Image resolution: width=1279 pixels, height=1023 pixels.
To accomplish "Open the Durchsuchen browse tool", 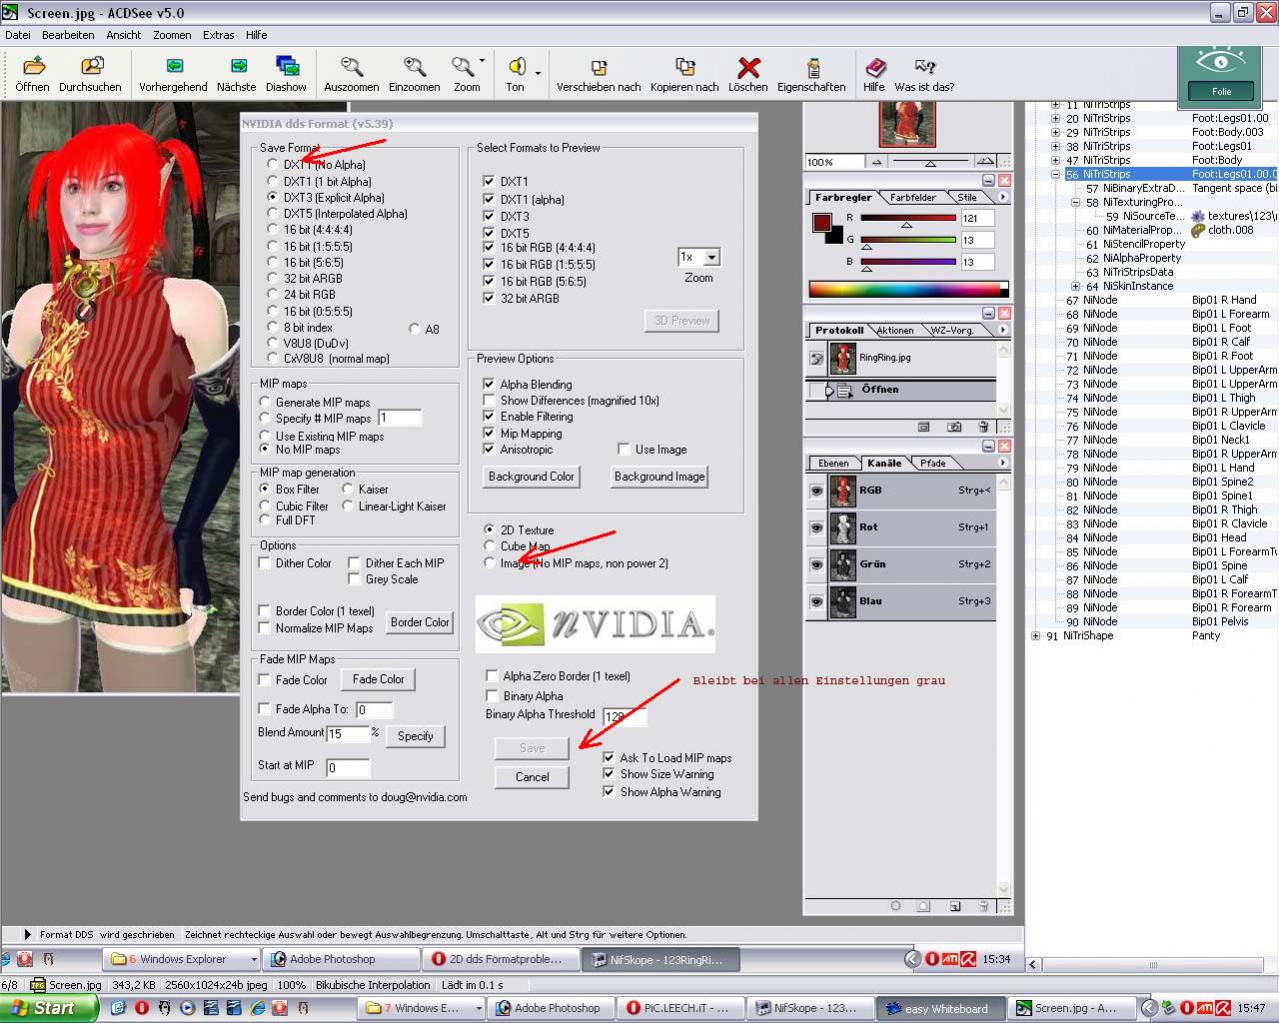I will (x=90, y=68).
